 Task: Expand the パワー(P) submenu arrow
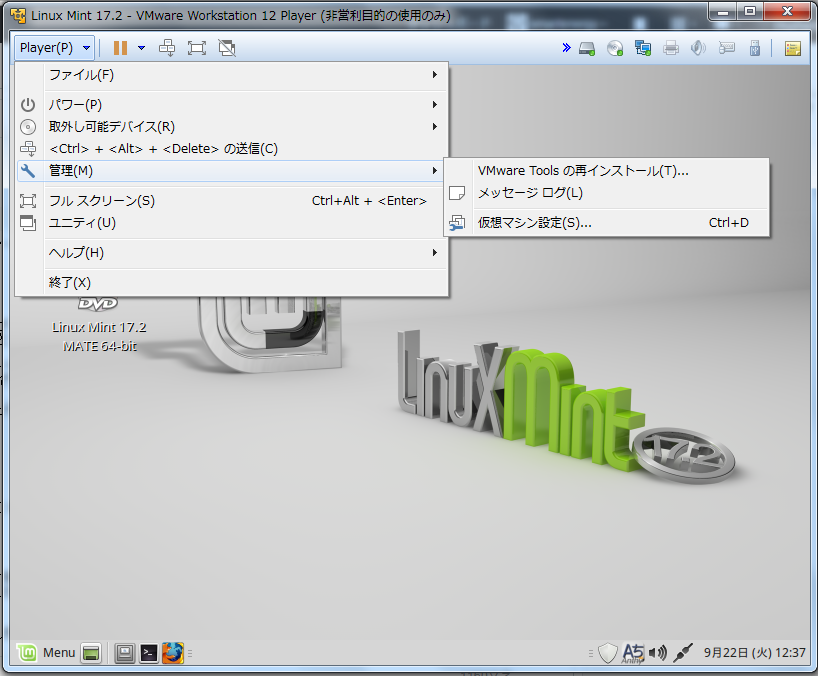pyautogui.click(x=435, y=105)
